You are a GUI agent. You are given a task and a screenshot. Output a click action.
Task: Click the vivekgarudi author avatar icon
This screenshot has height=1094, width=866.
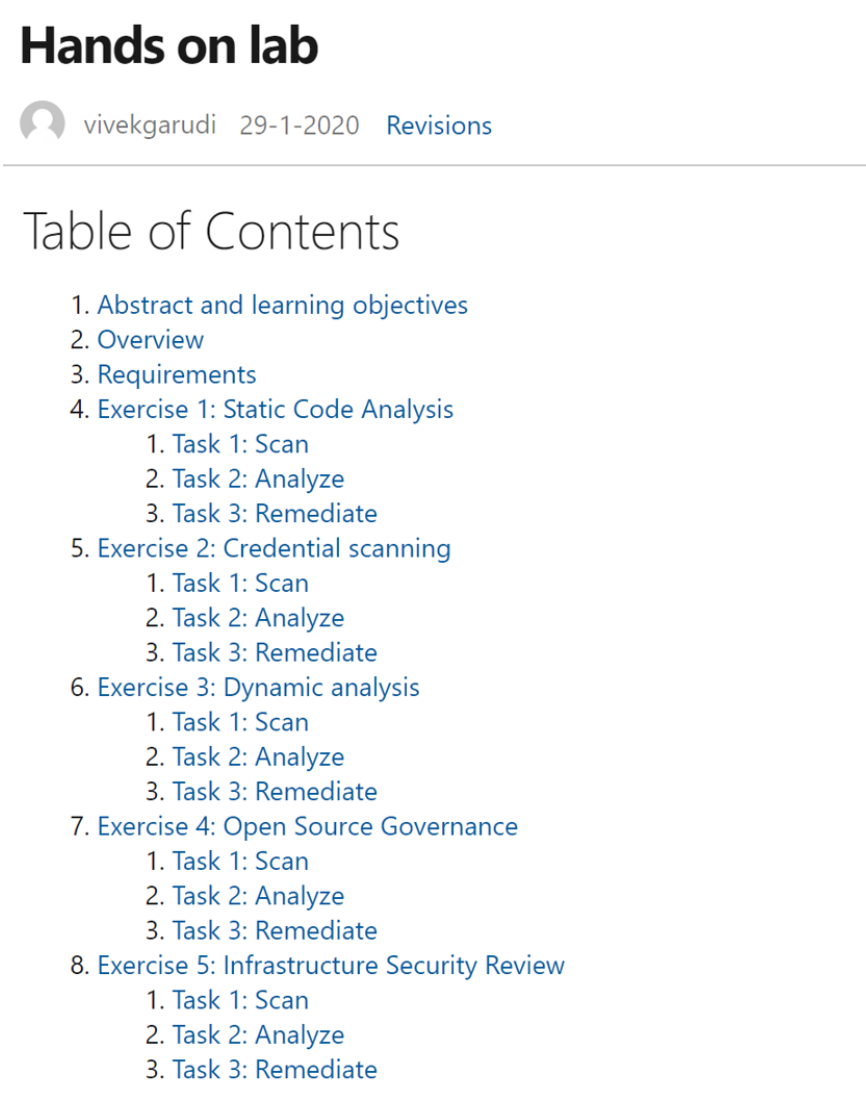pyautogui.click(x=43, y=123)
